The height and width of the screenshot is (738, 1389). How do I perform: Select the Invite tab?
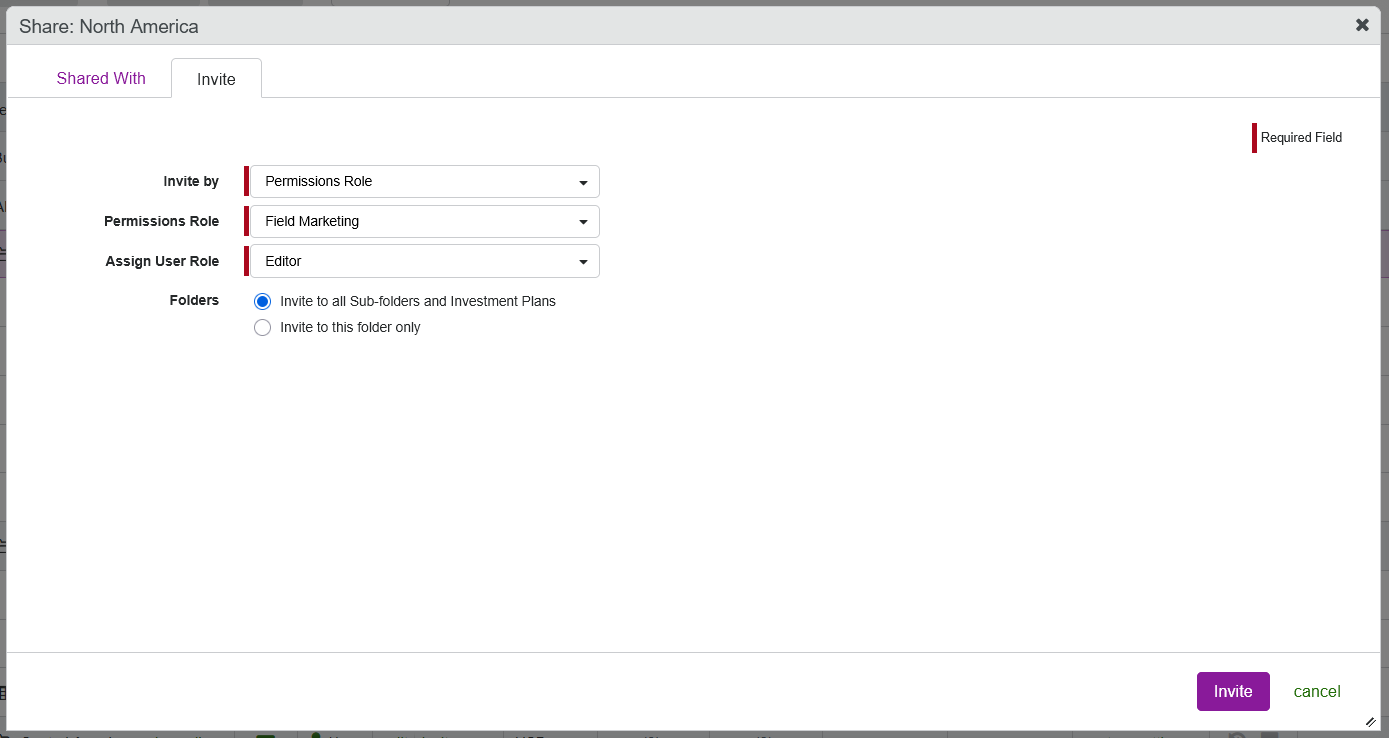coord(216,79)
